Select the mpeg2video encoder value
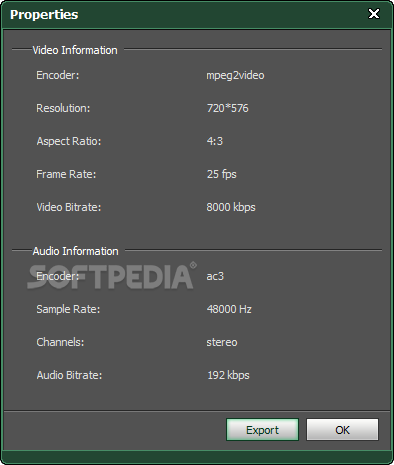The height and width of the screenshot is (465, 394). (235, 75)
